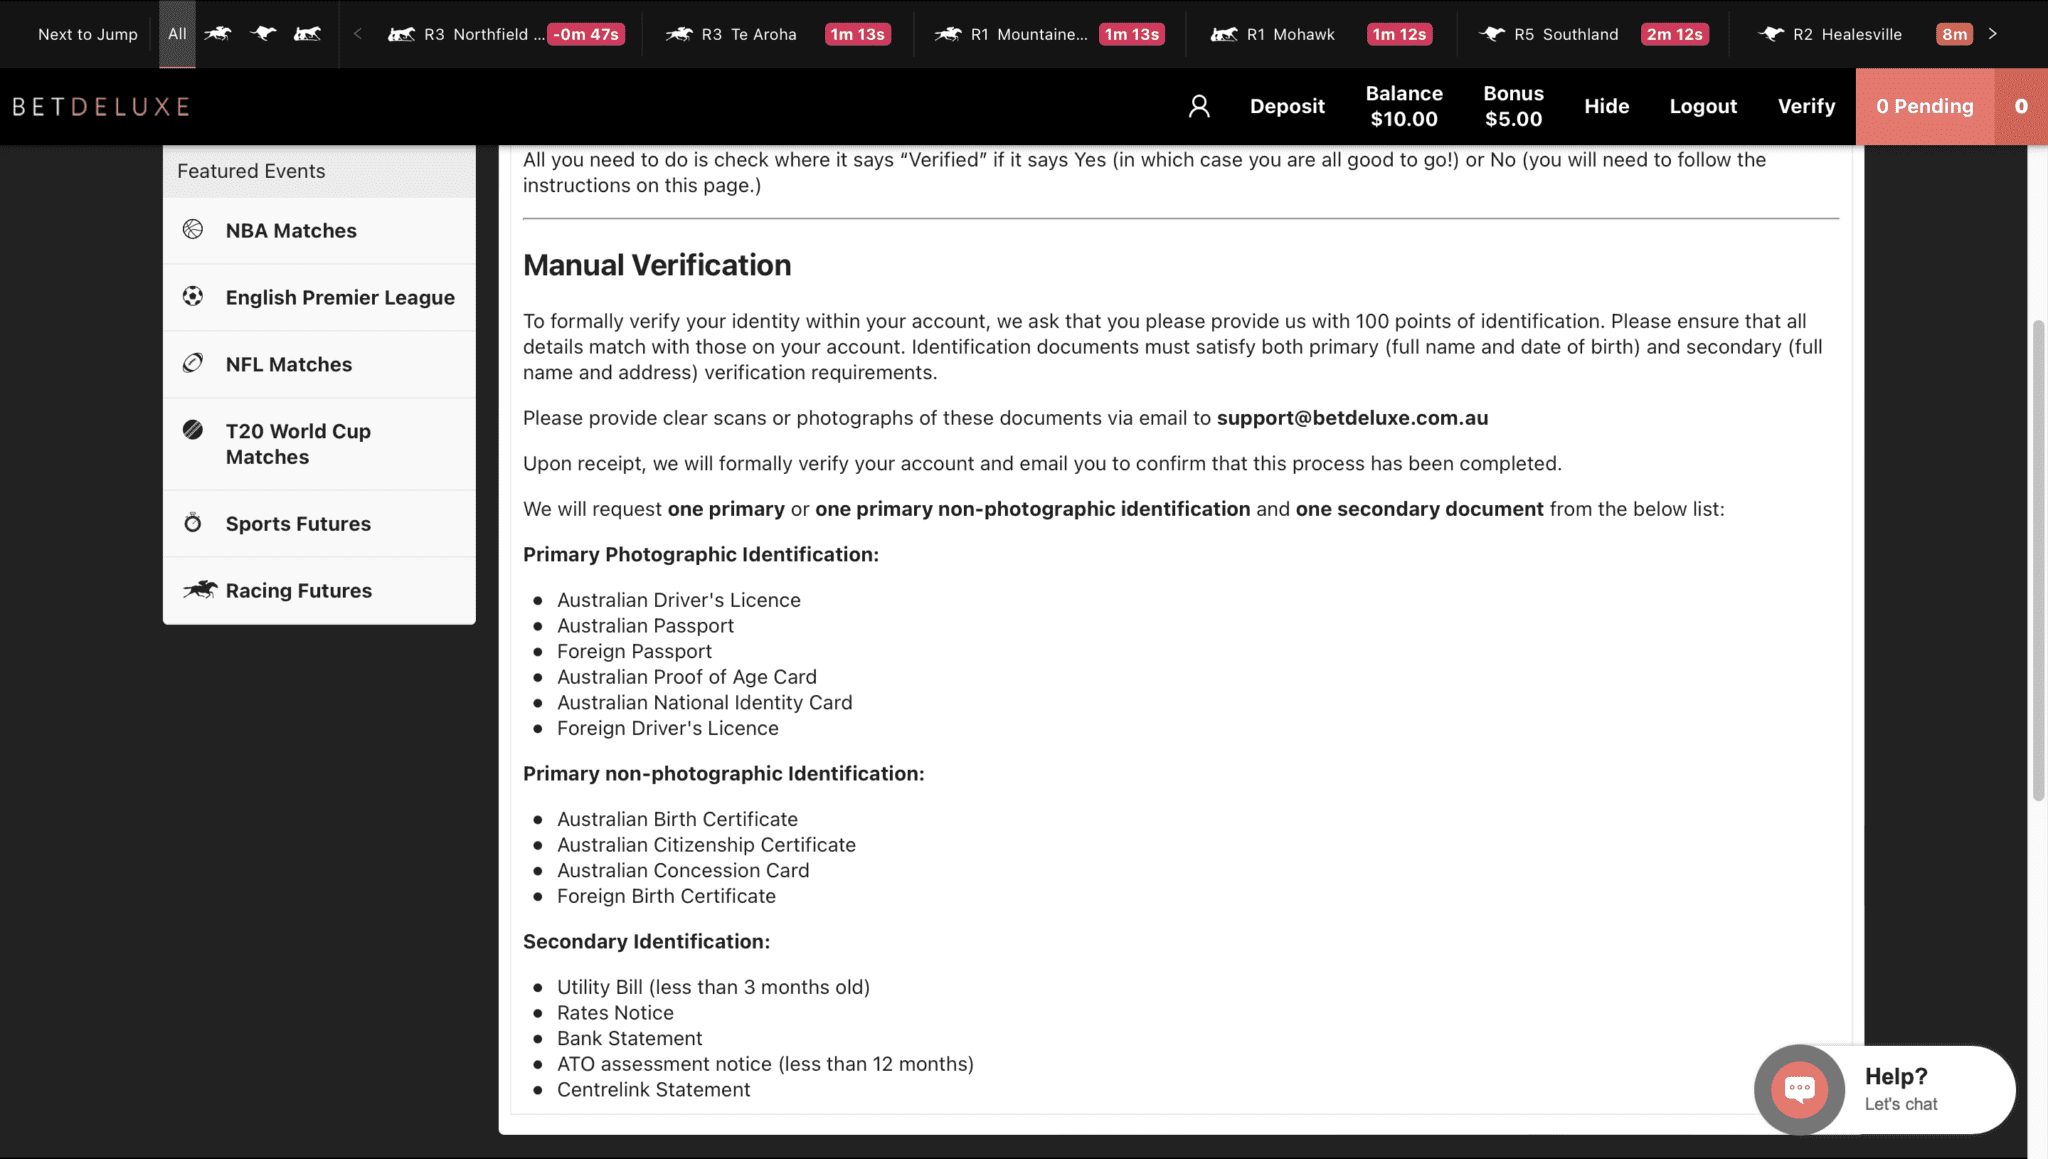Click the basketball icon beside NBA Matches
The height and width of the screenshot is (1159, 2048).
[x=193, y=230]
